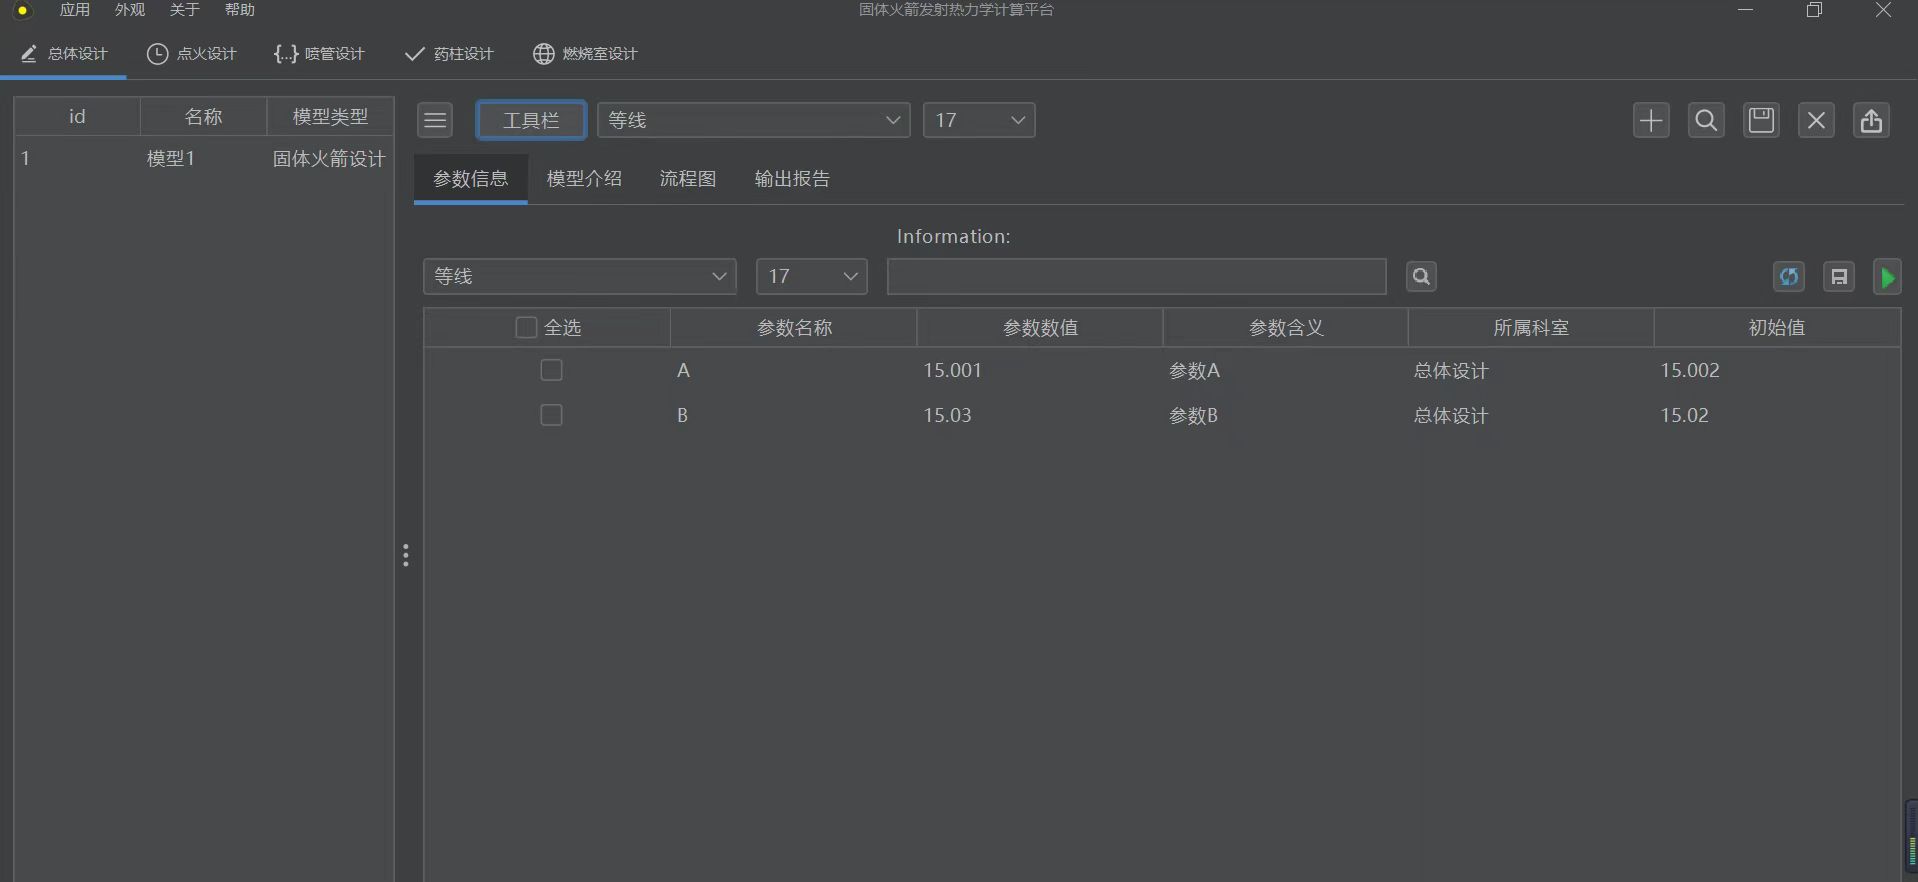Click the id column header
This screenshot has width=1918, height=882.
coord(77,117)
